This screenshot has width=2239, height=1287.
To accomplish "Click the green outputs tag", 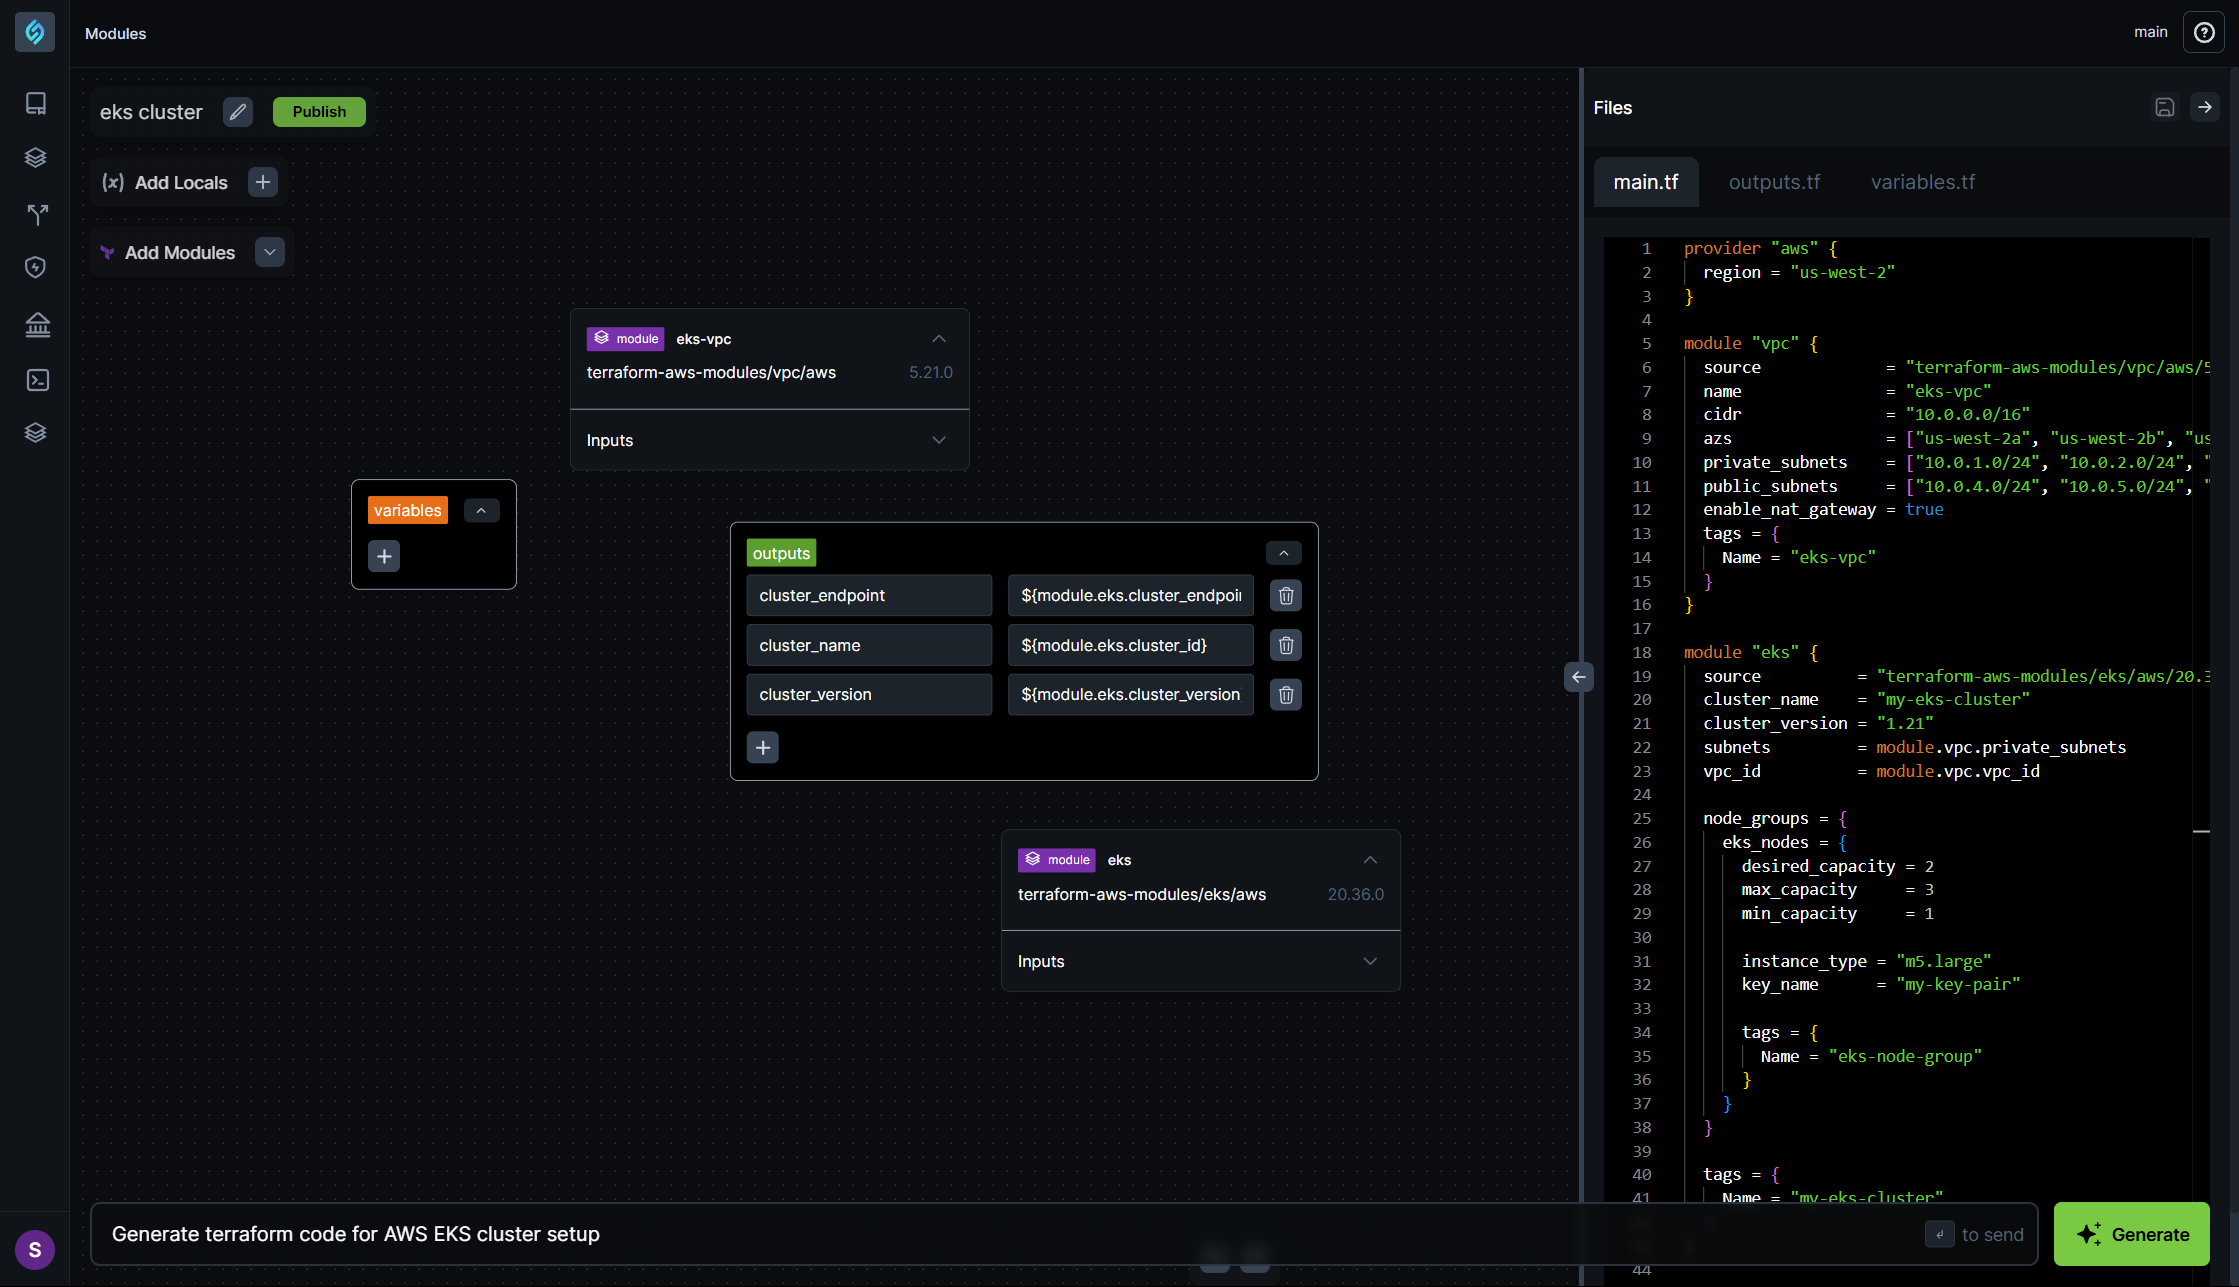I will (781, 553).
